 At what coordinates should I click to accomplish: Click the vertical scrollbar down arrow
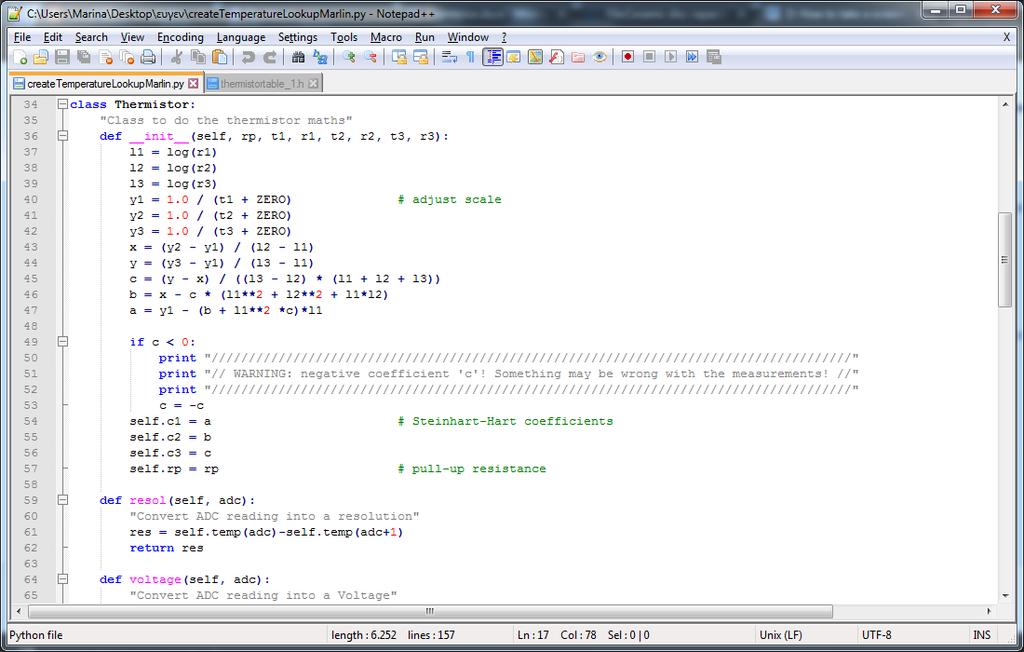1005,595
